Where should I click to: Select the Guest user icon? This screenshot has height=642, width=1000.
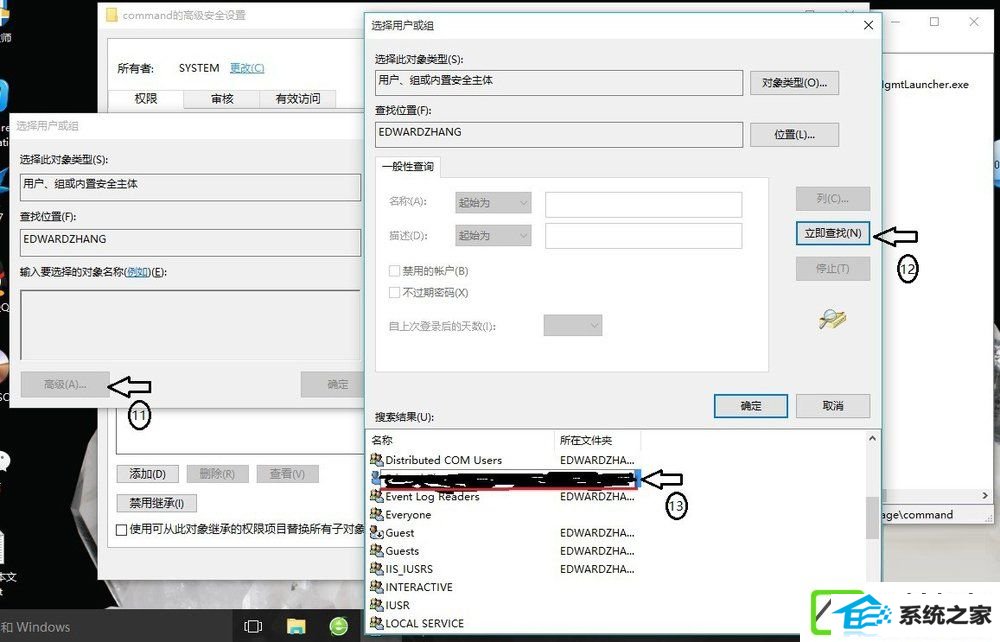point(376,532)
